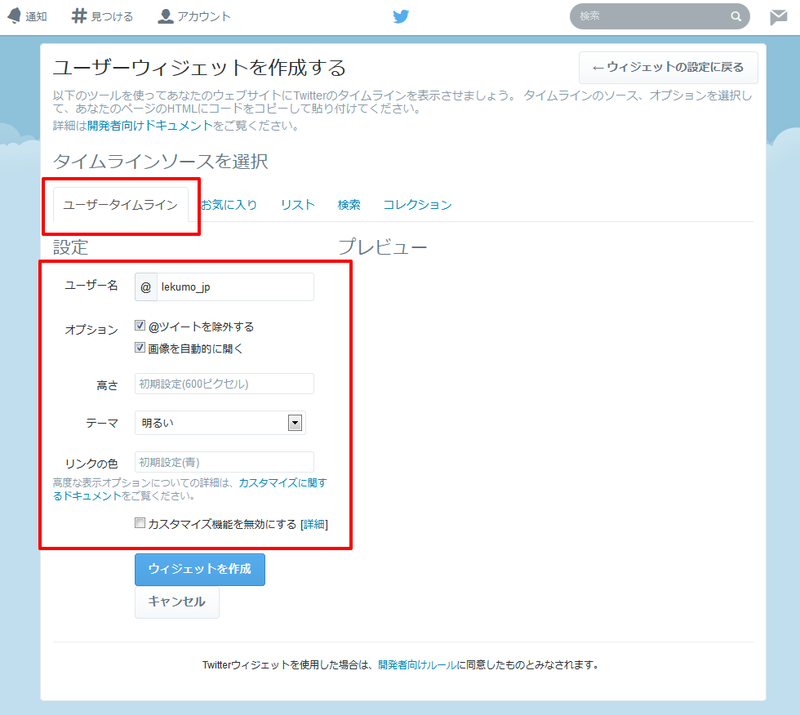Click the アカウント label in top bar
This screenshot has height=715, width=800.
204,16
